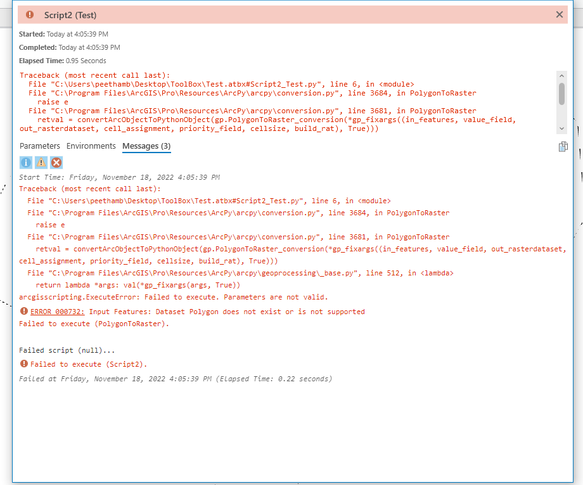Click the error icon beside Failed to execute (Script2)
This screenshot has height=485, width=583.
tap(24, 364)
